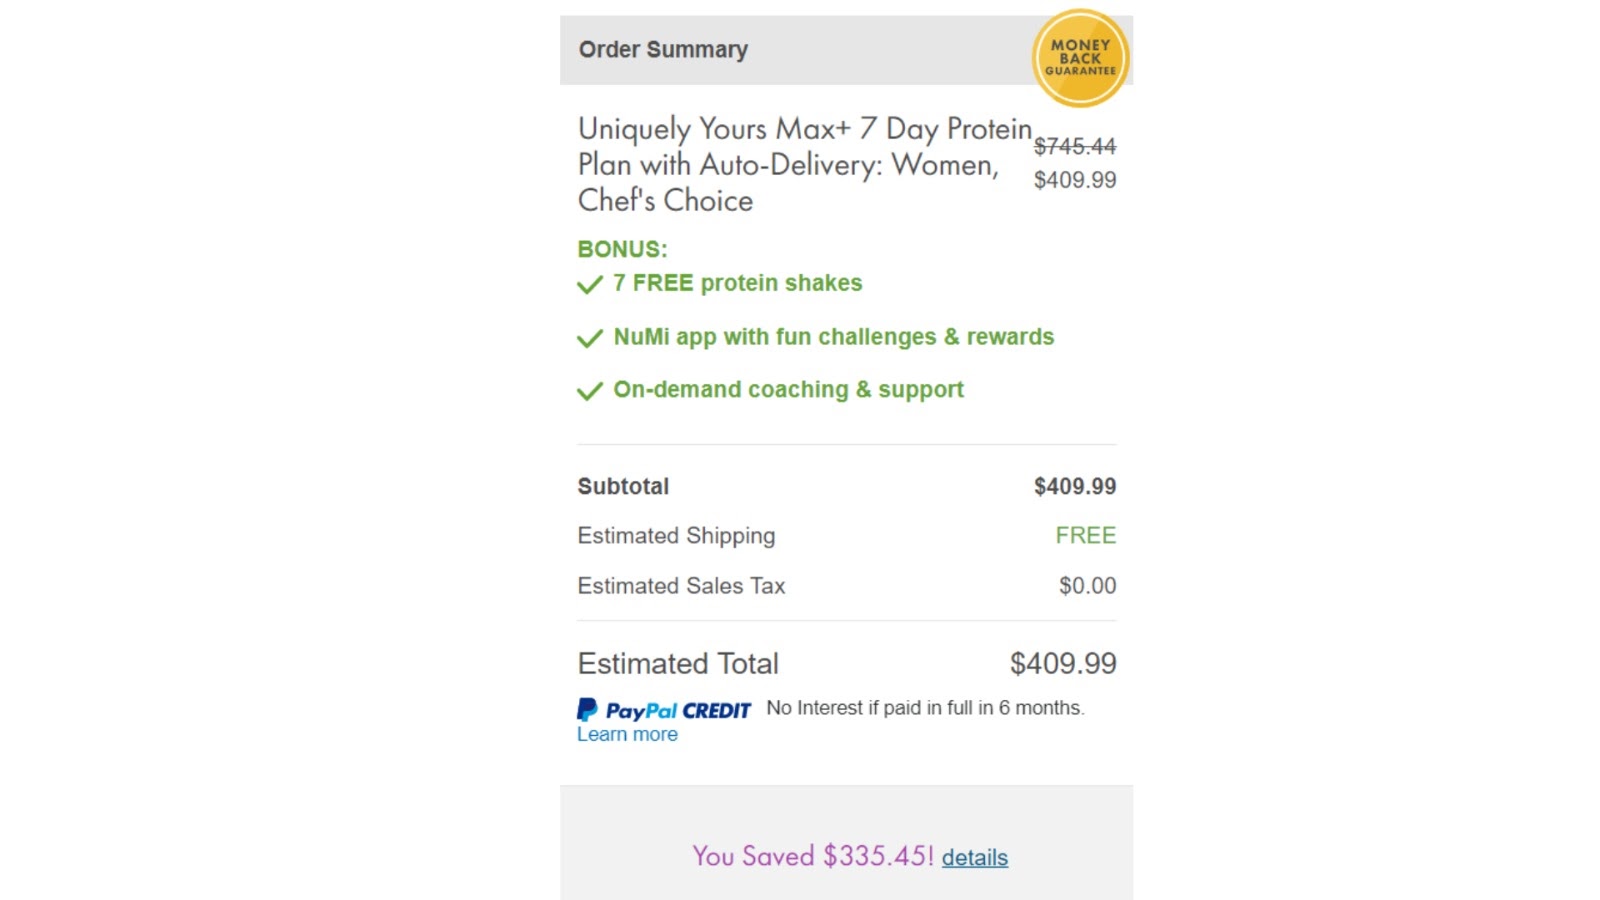The image size is (1600, 900).
Task: Click the Money Back Guarantee badge
Action: click(x=1080, y=58)
